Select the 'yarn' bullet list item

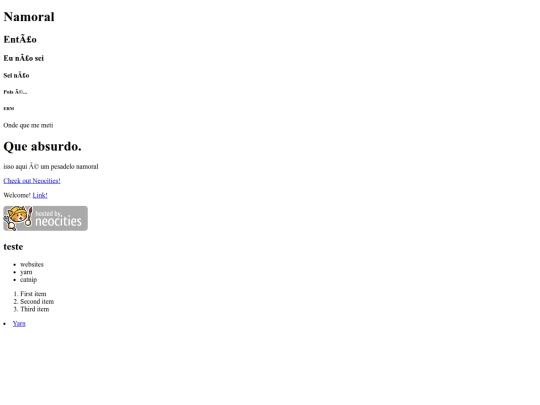coord(26,272)
